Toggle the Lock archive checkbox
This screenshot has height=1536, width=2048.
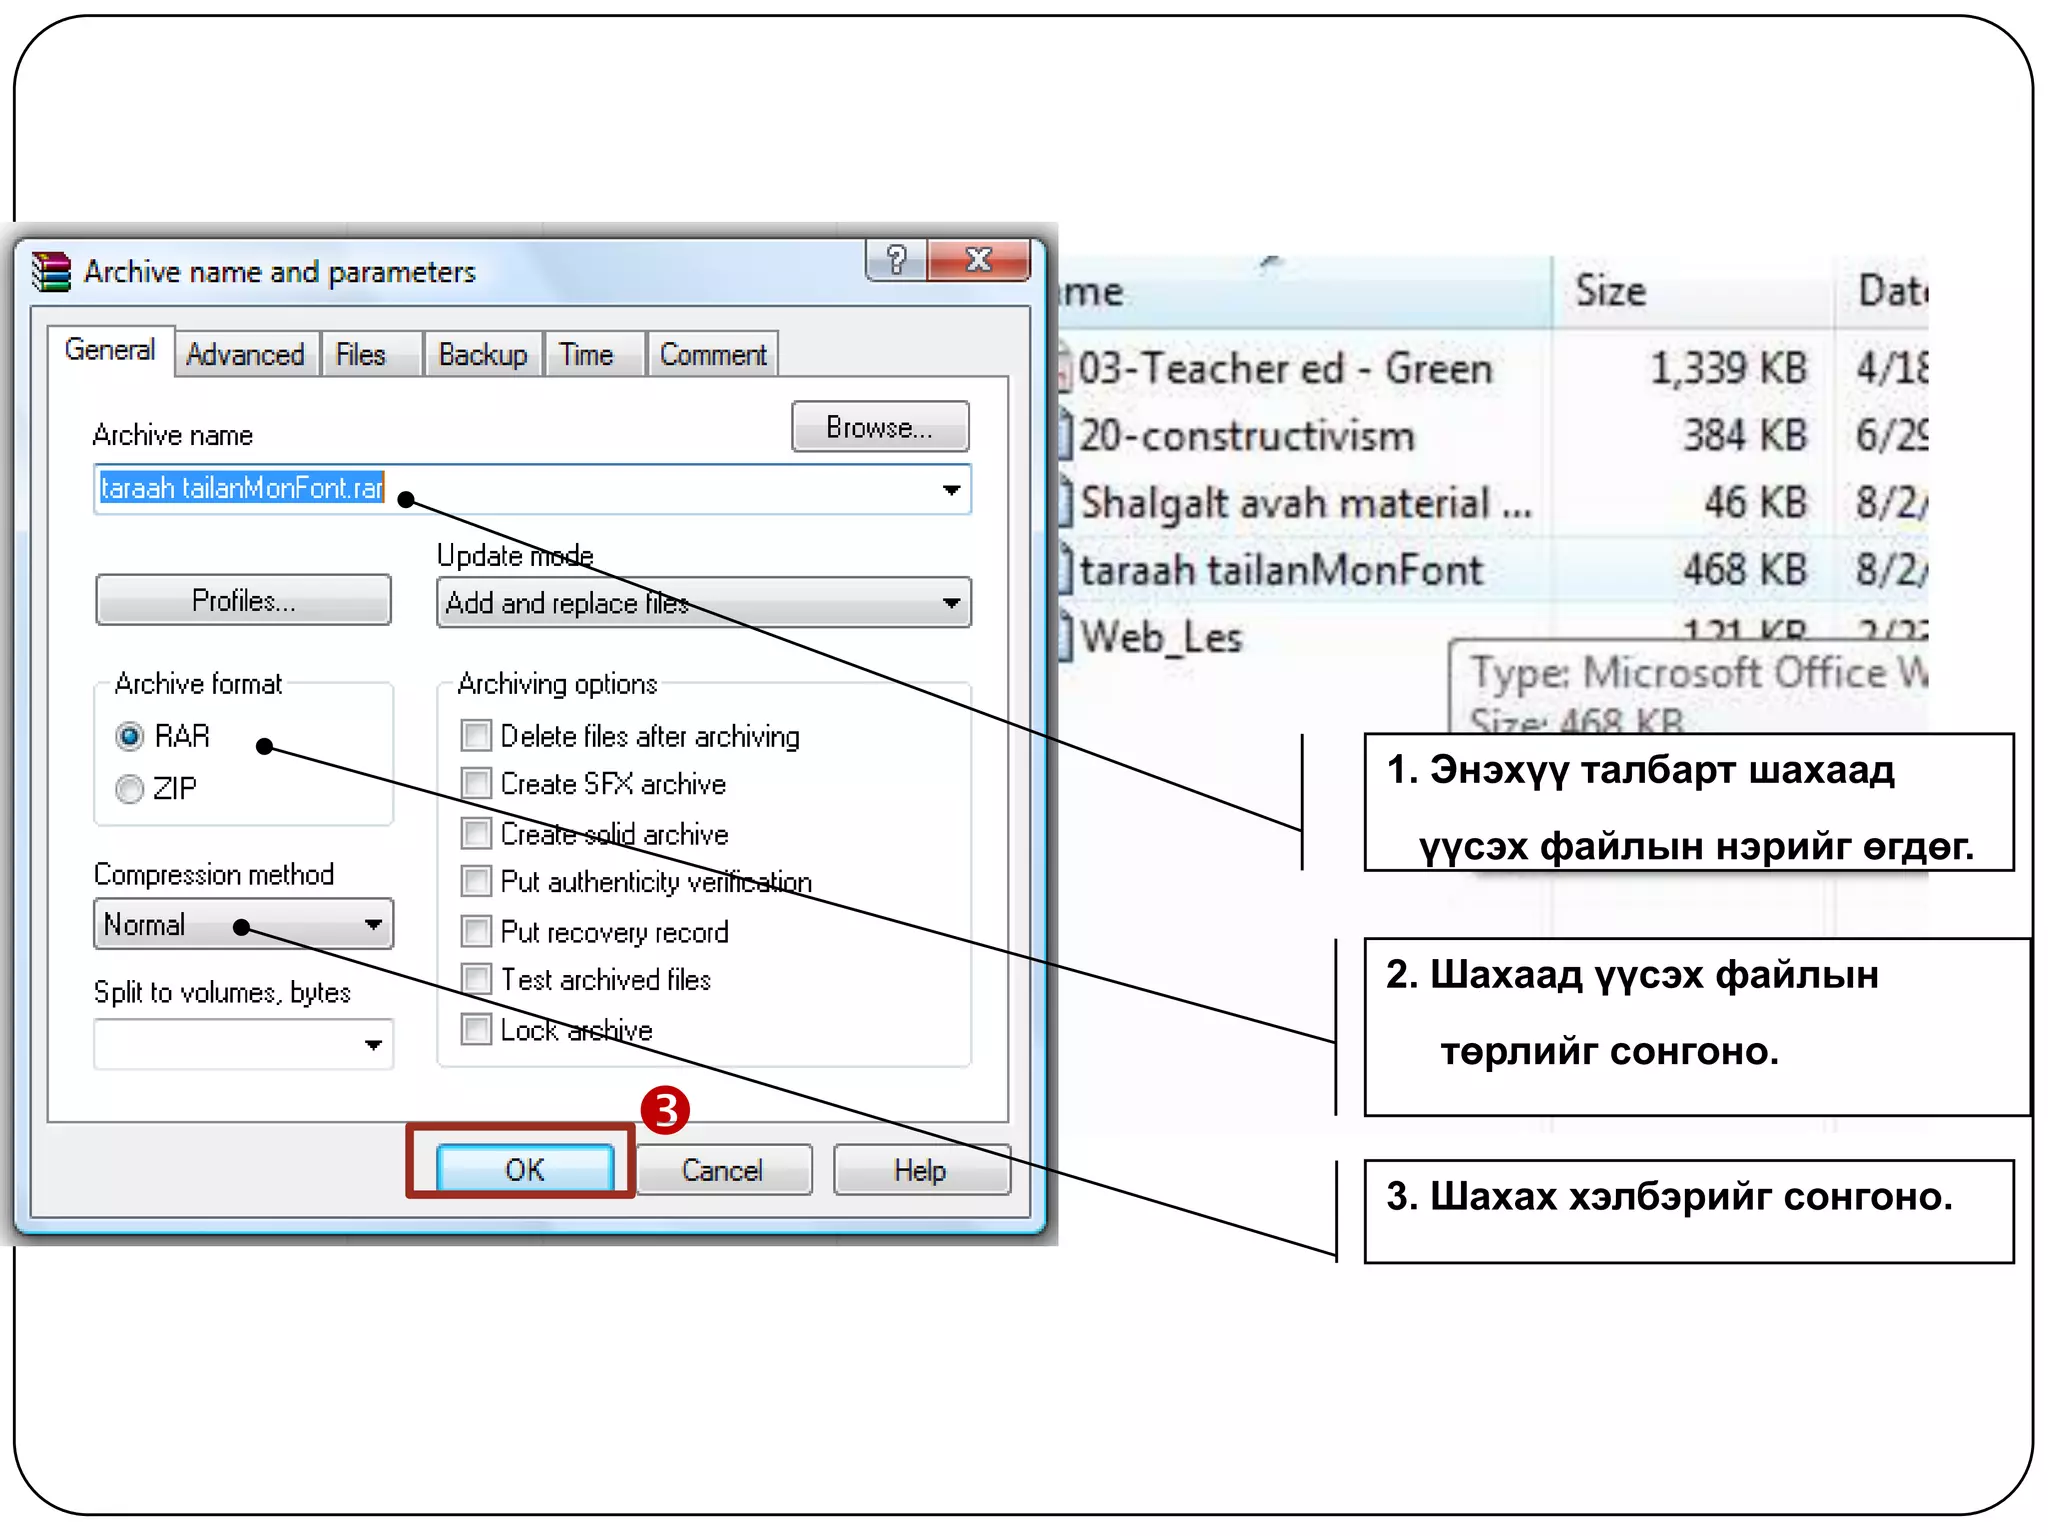[476, 1029]
